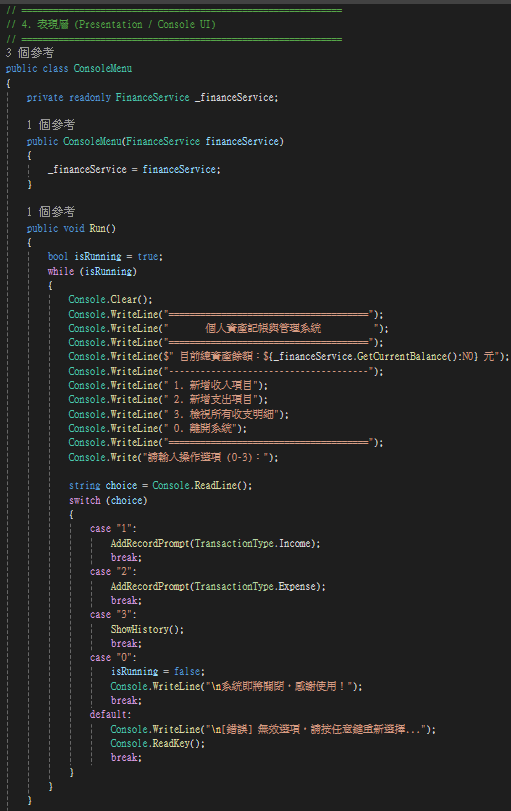
Task: Click the 'public class ConsoleMenu' declaration
Action: (x=69, y=68)
